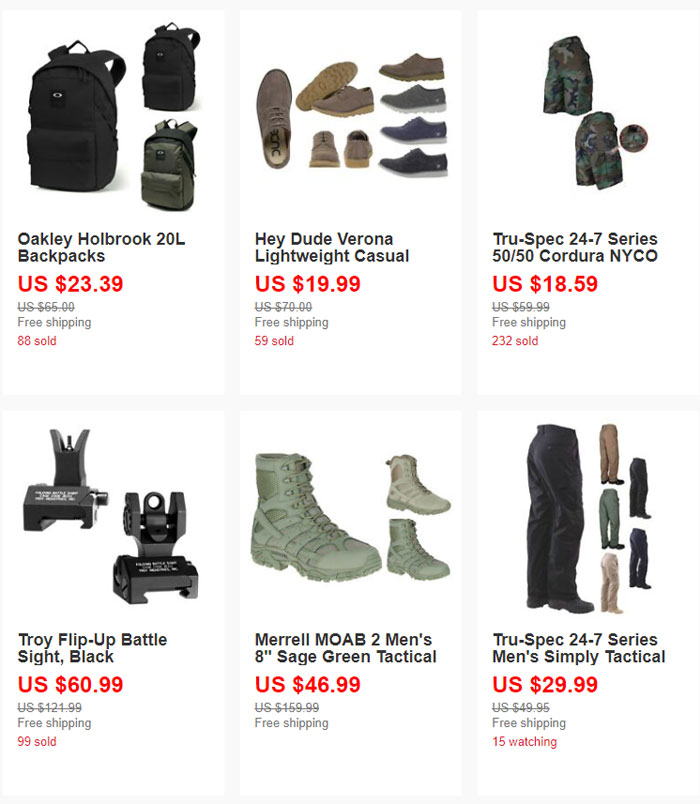Select the US $46.99 boots price

(308, 685)
